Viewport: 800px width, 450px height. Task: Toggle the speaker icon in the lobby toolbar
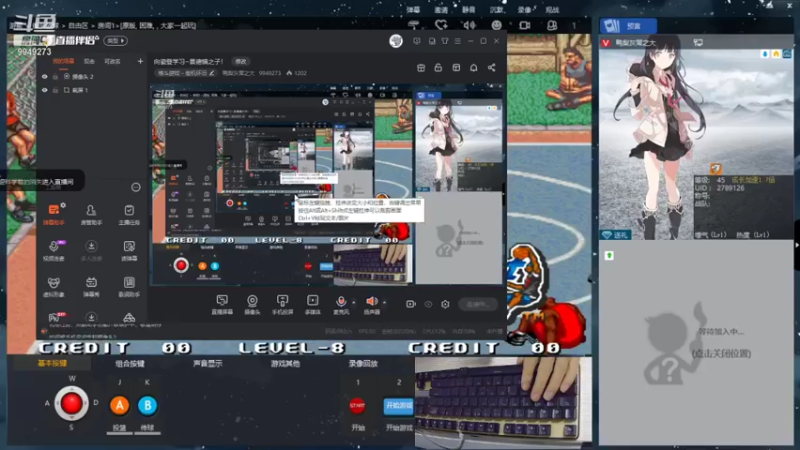469,24
